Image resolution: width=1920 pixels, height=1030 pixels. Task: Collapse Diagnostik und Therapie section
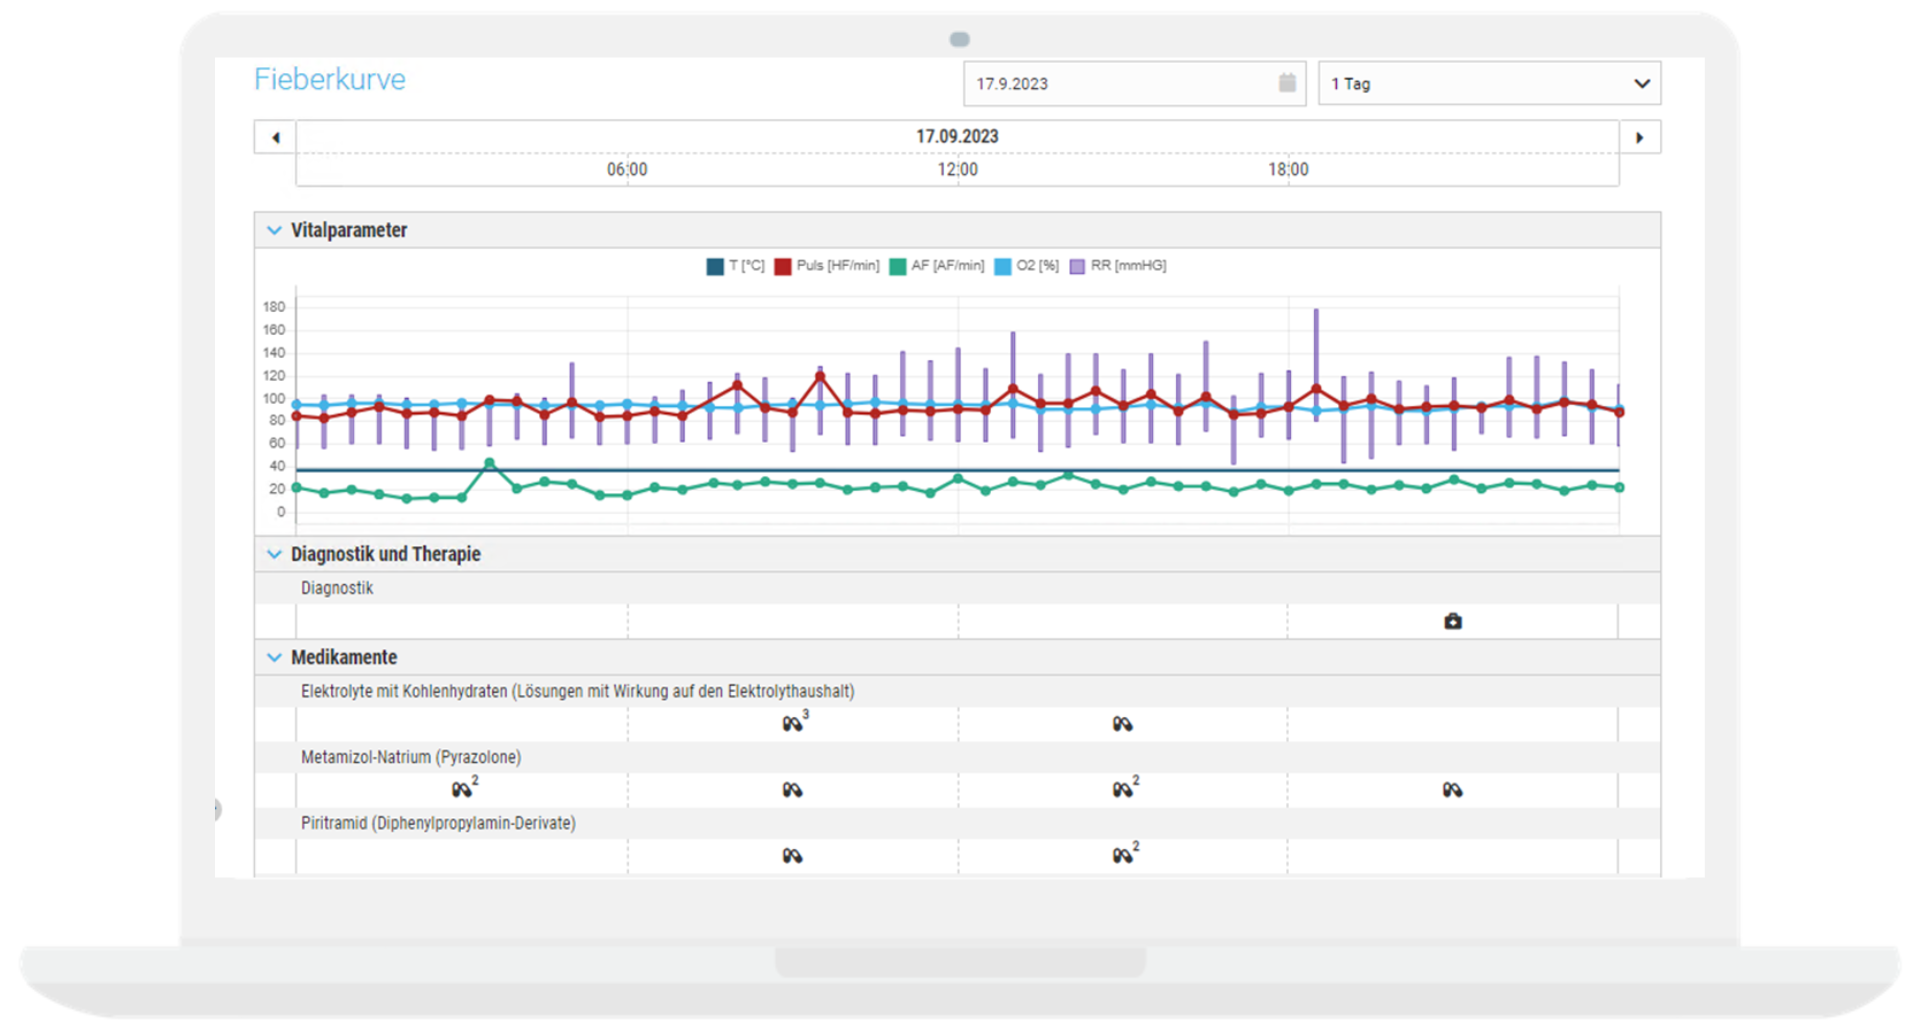[x=274, y=554]
